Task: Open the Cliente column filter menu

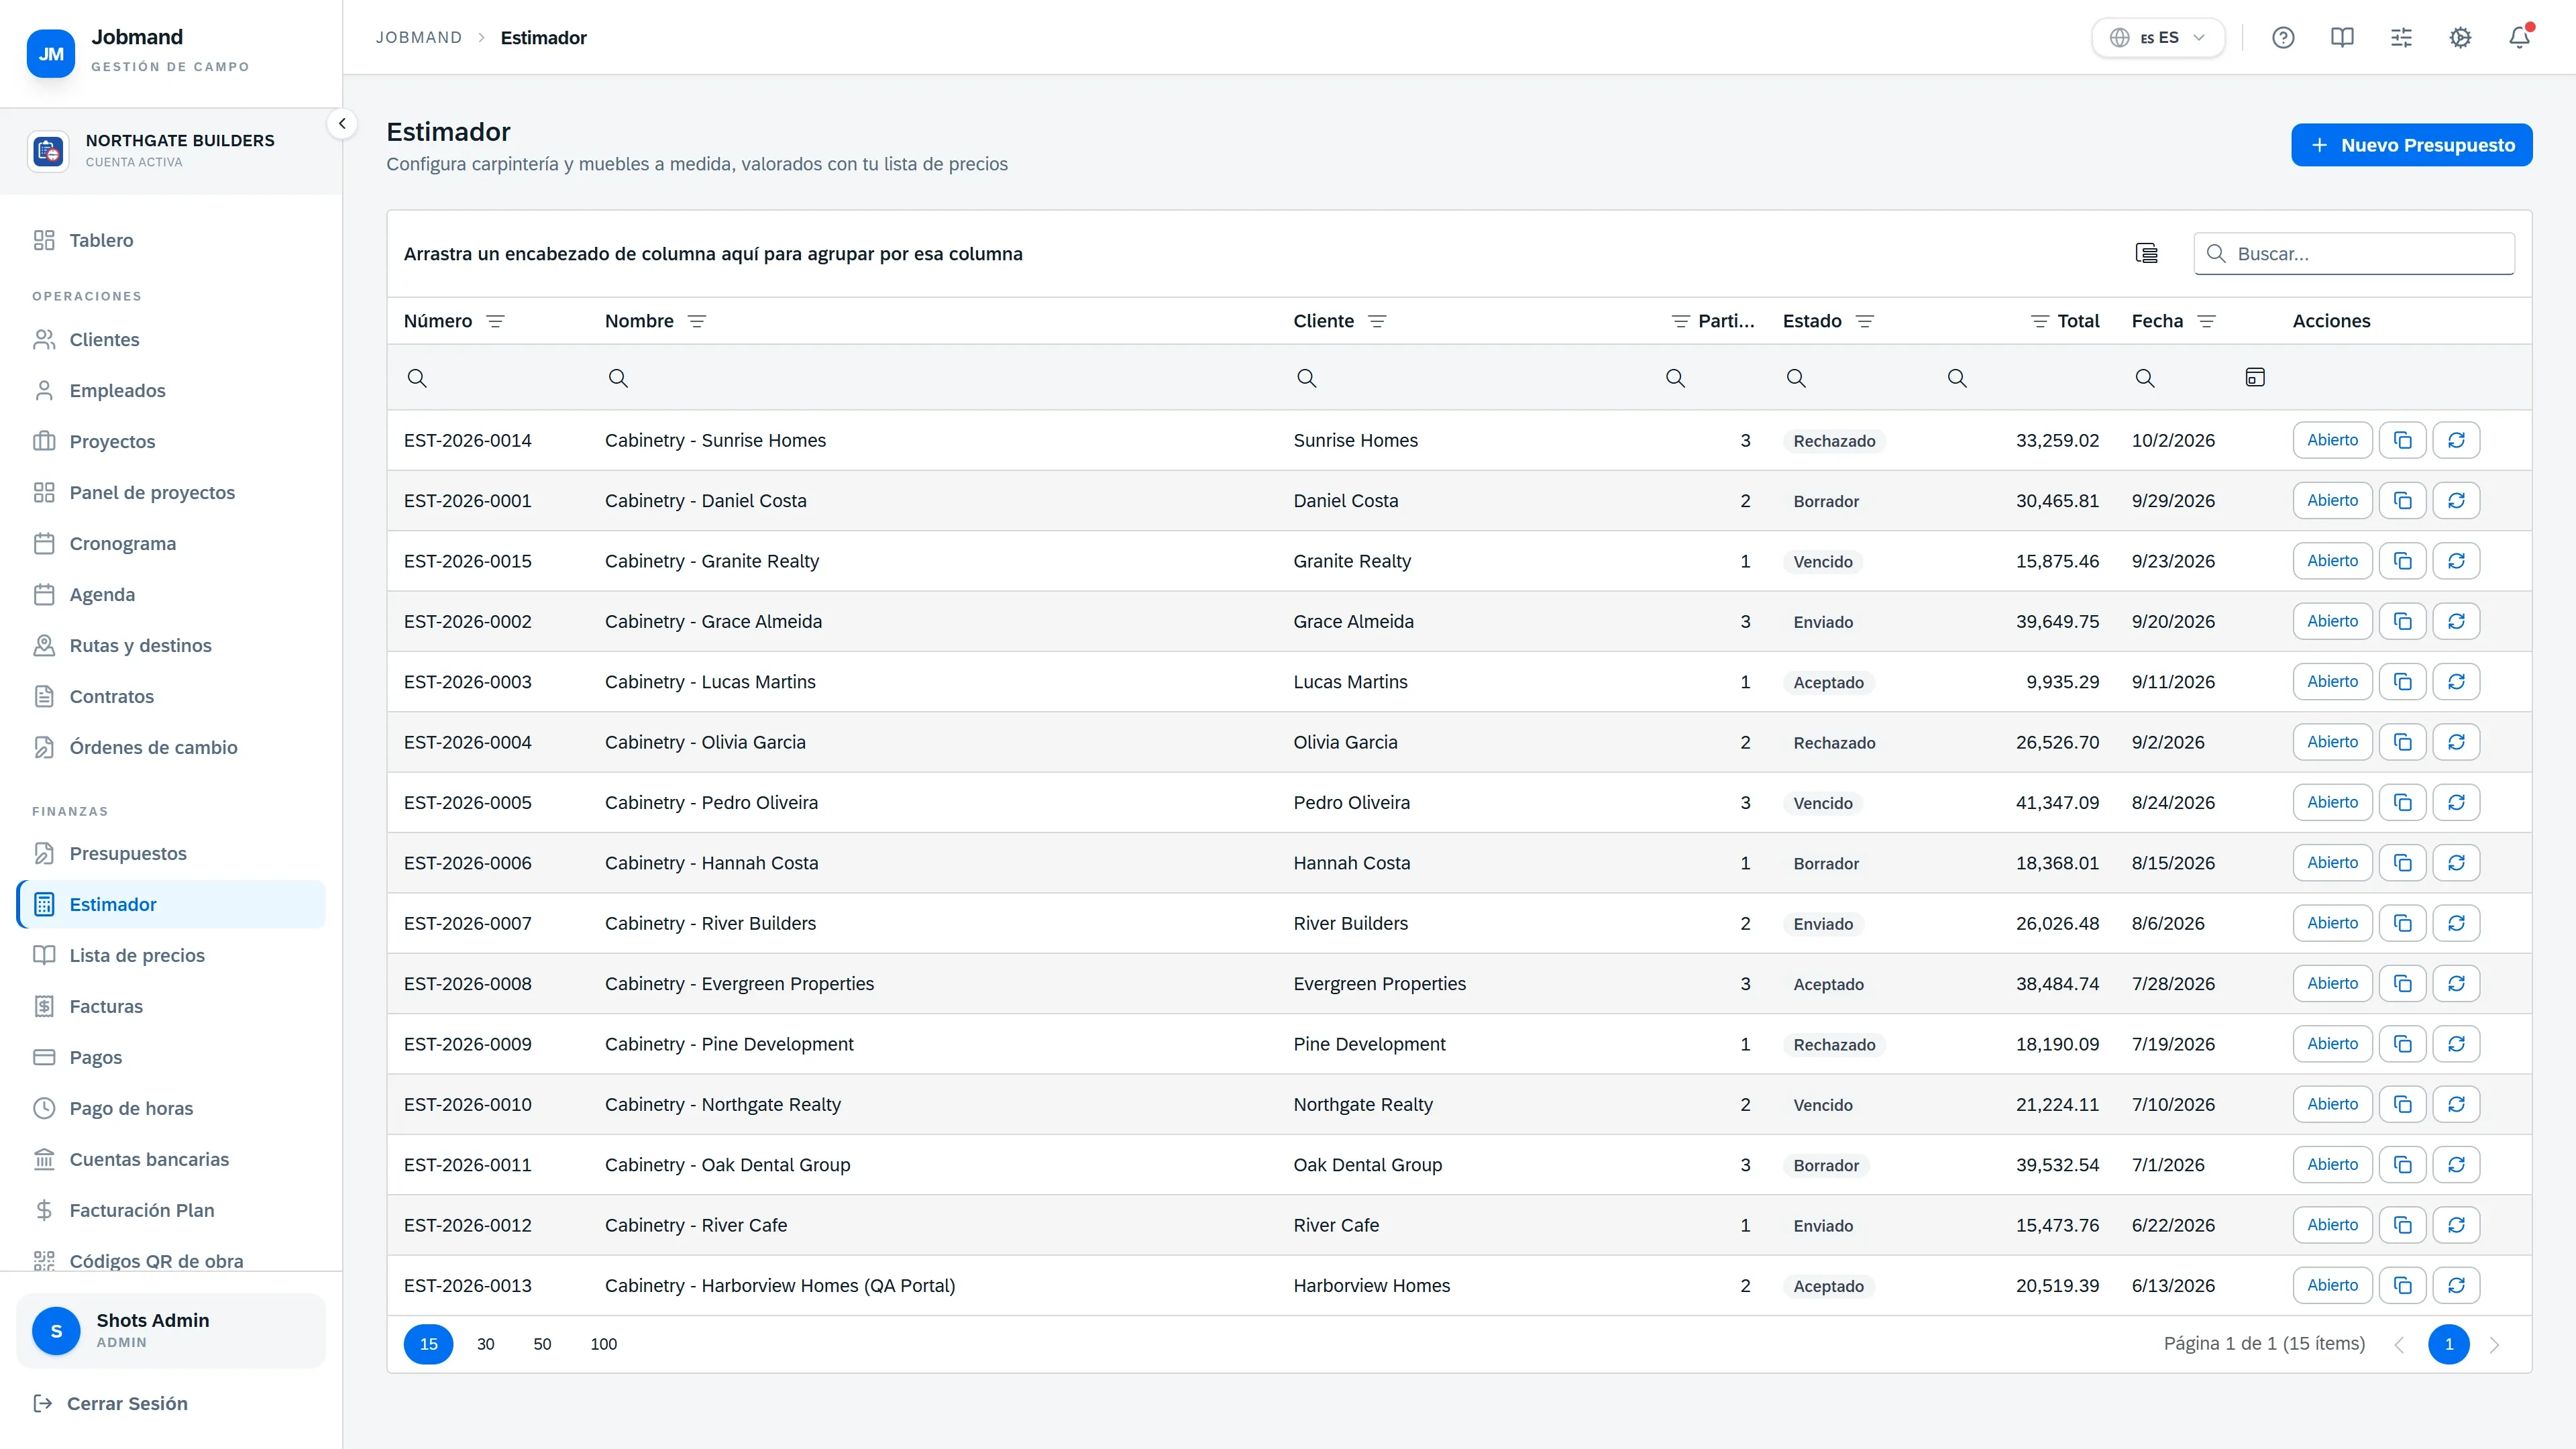Action: click(1377, 321)
